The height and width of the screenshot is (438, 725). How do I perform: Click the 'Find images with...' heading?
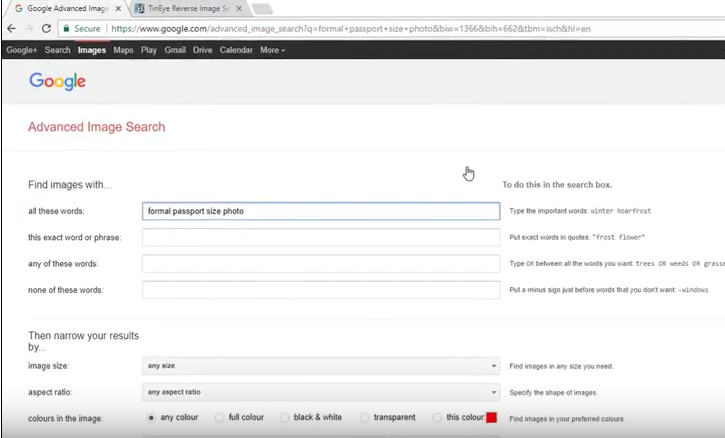[70, 185]
